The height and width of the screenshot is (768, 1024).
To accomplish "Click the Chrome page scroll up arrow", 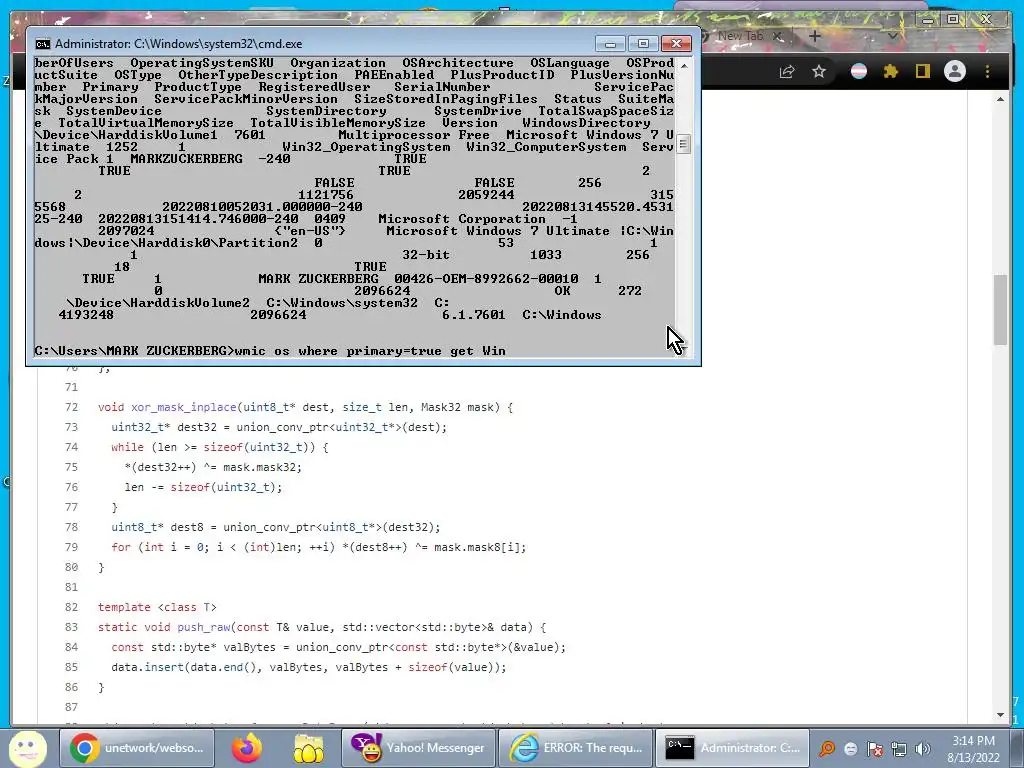I will point(1000,99).
